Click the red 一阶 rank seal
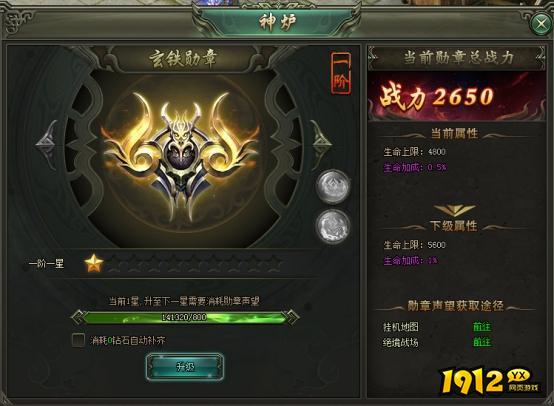554x406 pixels. (341, 73)
